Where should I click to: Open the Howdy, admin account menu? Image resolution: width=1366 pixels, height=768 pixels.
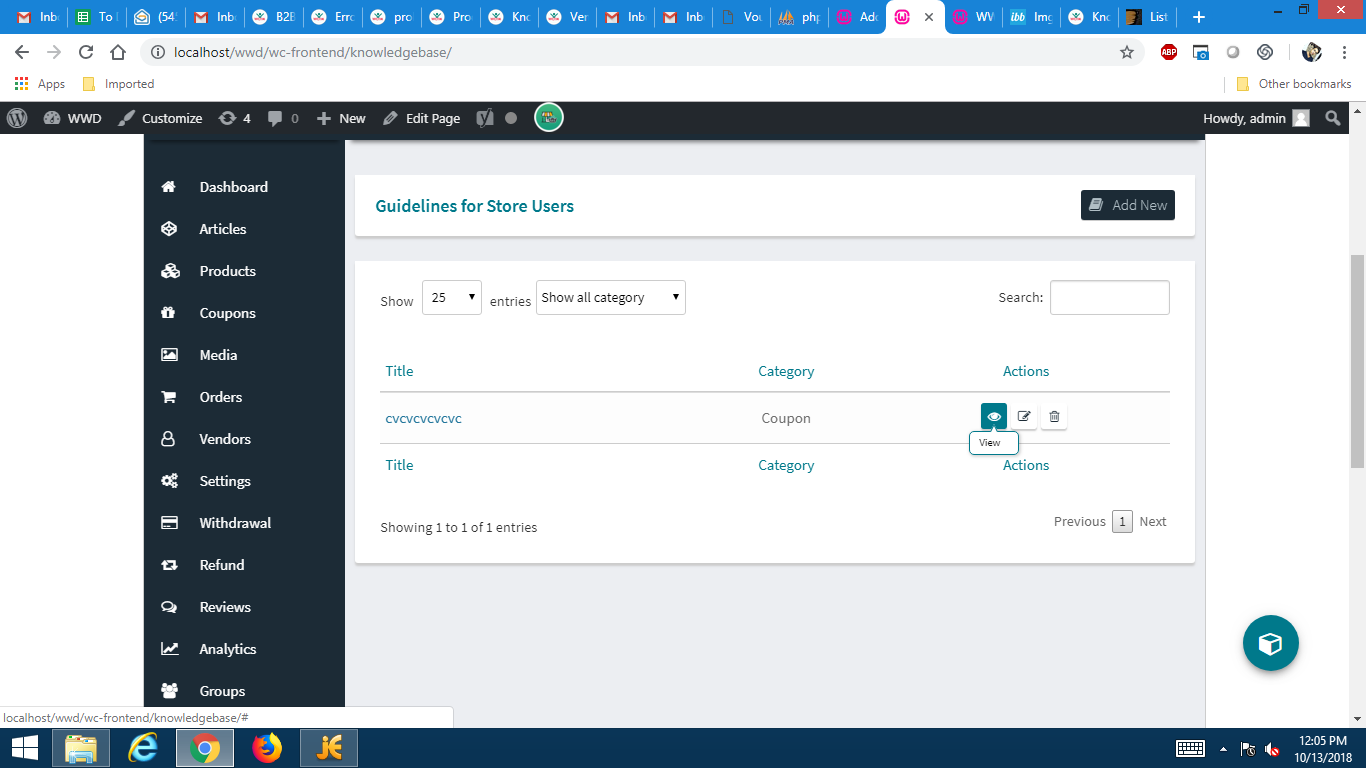[1256, 118]
